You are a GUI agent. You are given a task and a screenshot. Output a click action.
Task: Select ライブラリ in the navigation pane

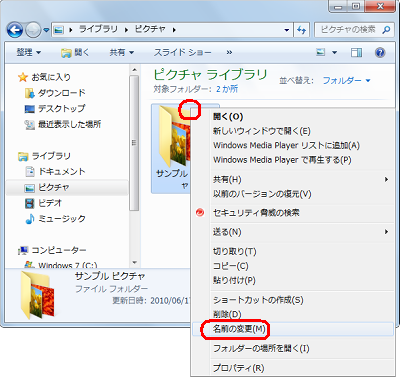pos(51,156)
